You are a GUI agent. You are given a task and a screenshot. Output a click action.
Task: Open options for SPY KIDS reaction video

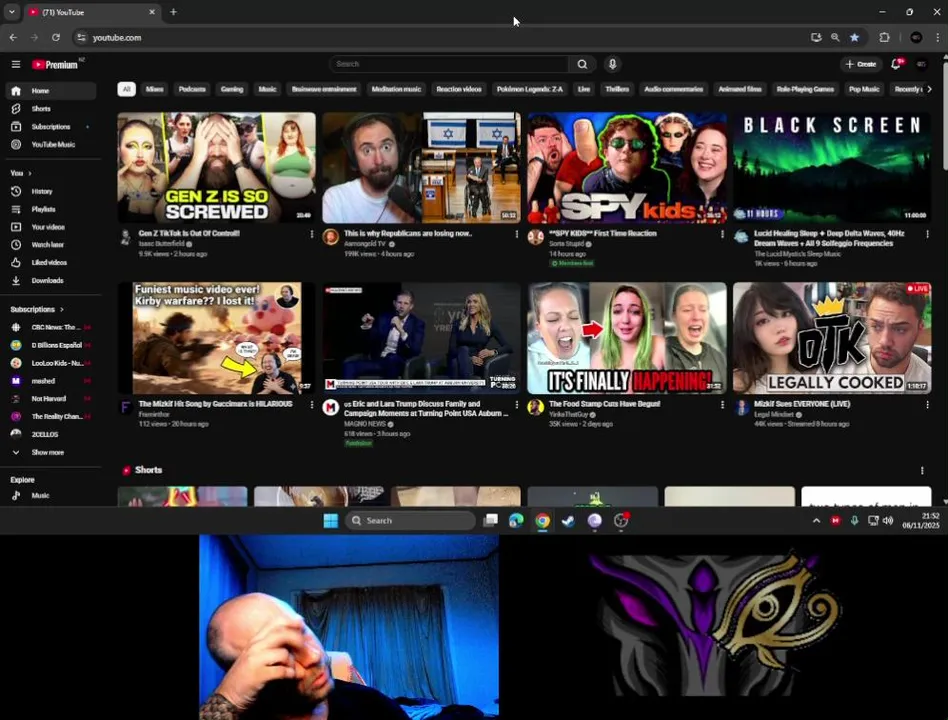pos(722,234)
